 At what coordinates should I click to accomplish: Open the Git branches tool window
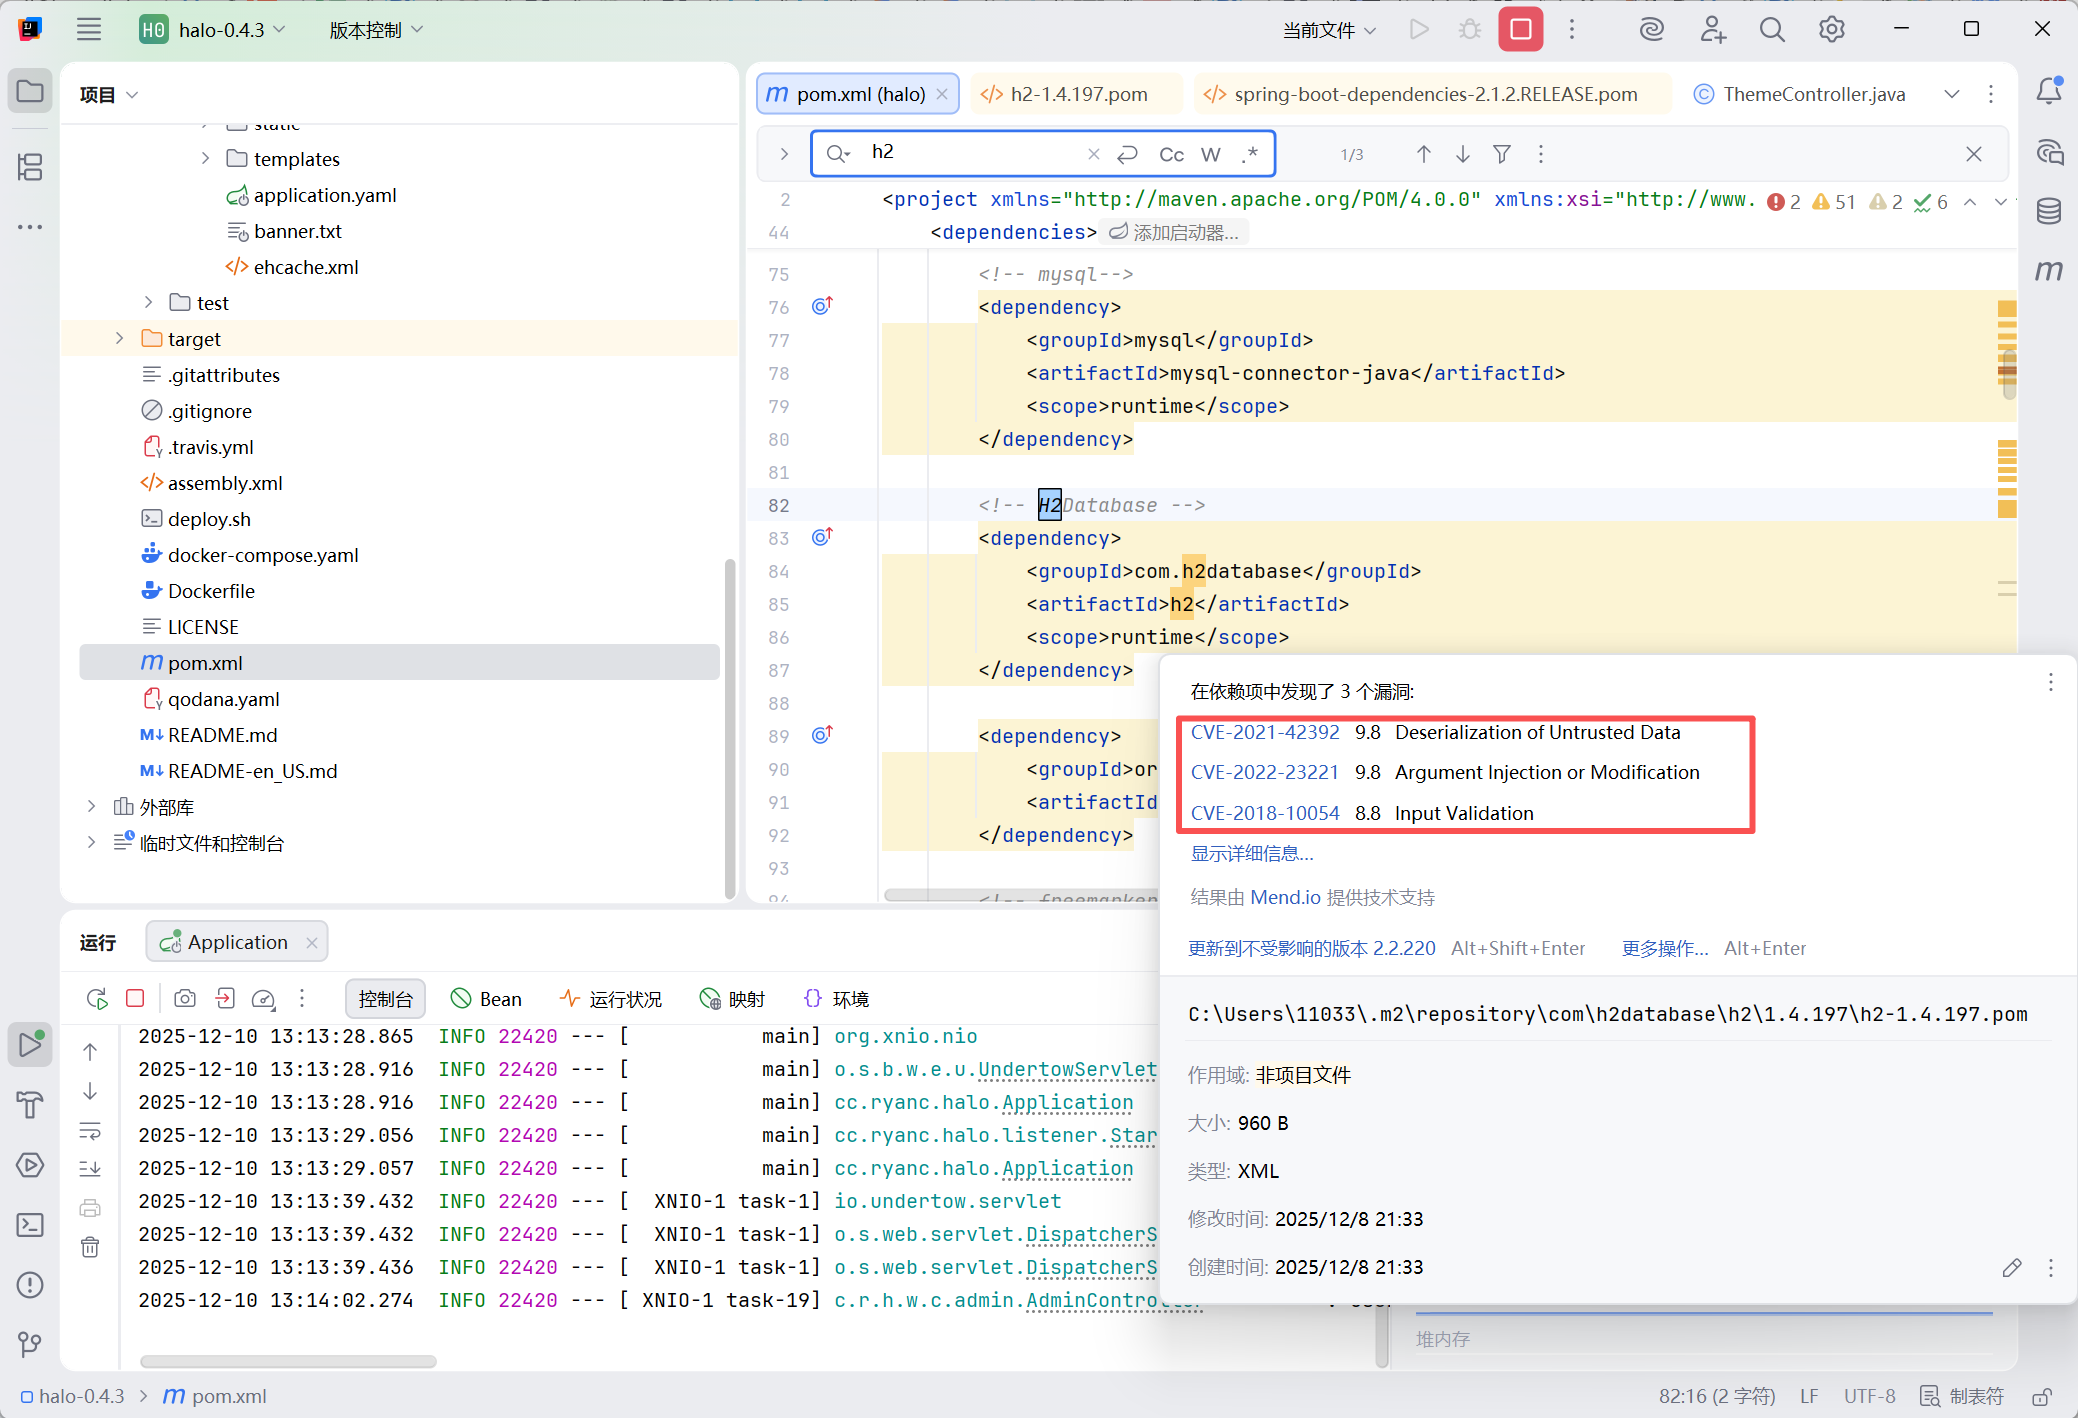30,1344
